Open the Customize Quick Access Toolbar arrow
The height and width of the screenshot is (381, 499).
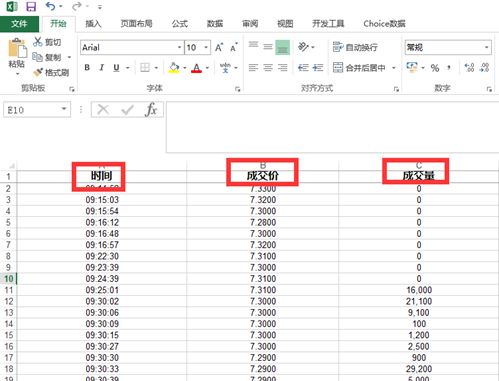click(x=100, y=7)
